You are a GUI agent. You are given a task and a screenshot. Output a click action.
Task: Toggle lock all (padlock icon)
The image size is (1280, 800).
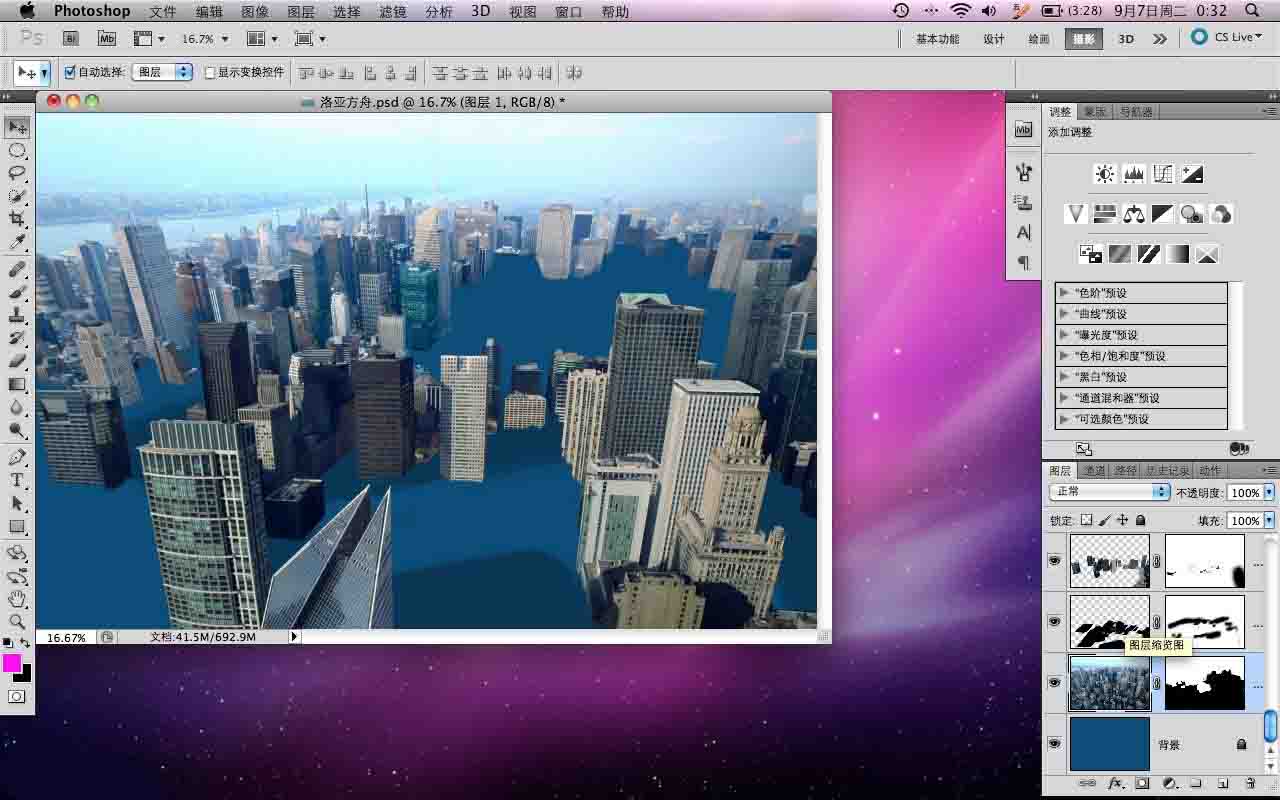point(1140,520)
